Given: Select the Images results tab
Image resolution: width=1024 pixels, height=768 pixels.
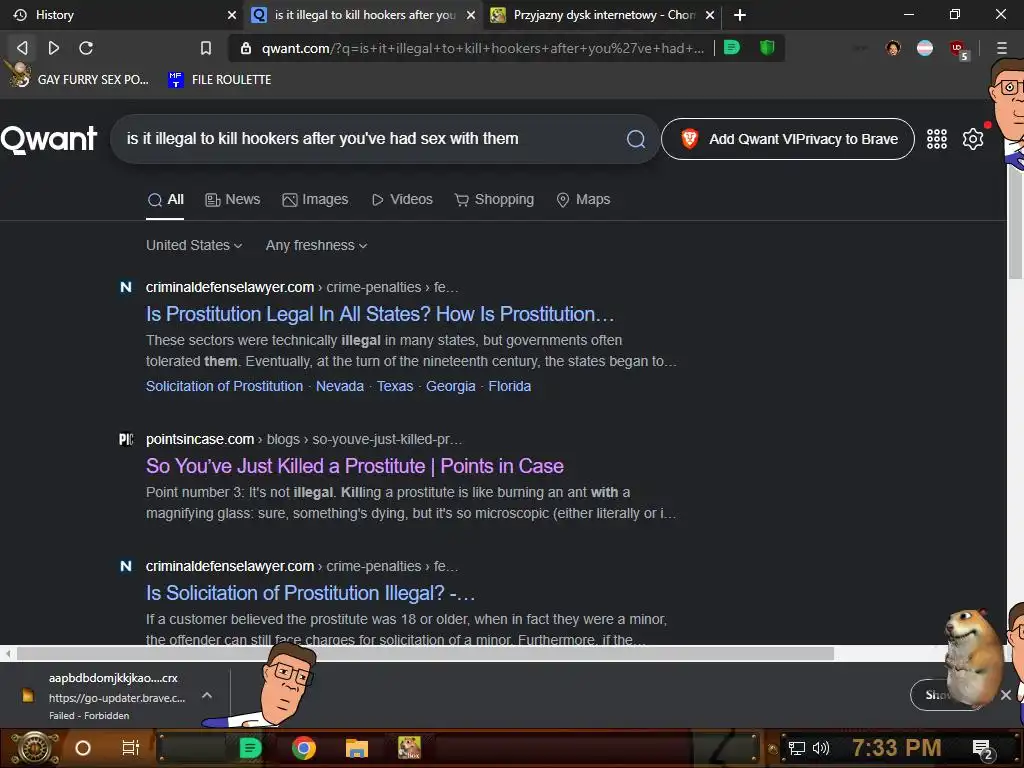Looking at the screenshot, I should point(315,199).
